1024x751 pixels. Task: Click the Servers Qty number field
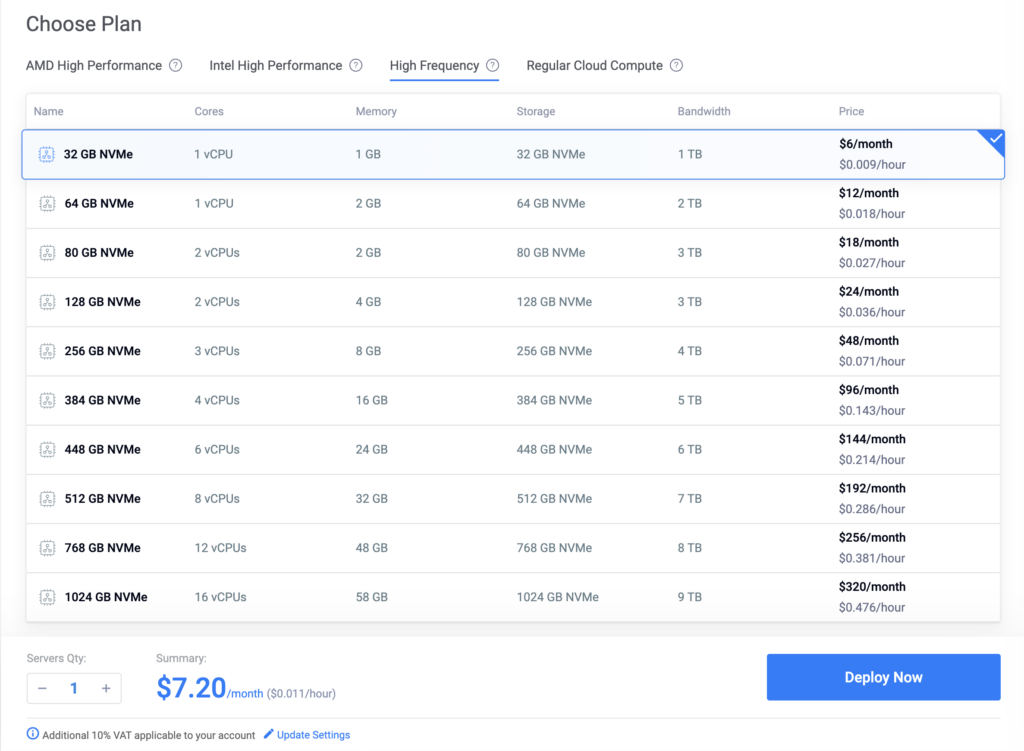74,688
